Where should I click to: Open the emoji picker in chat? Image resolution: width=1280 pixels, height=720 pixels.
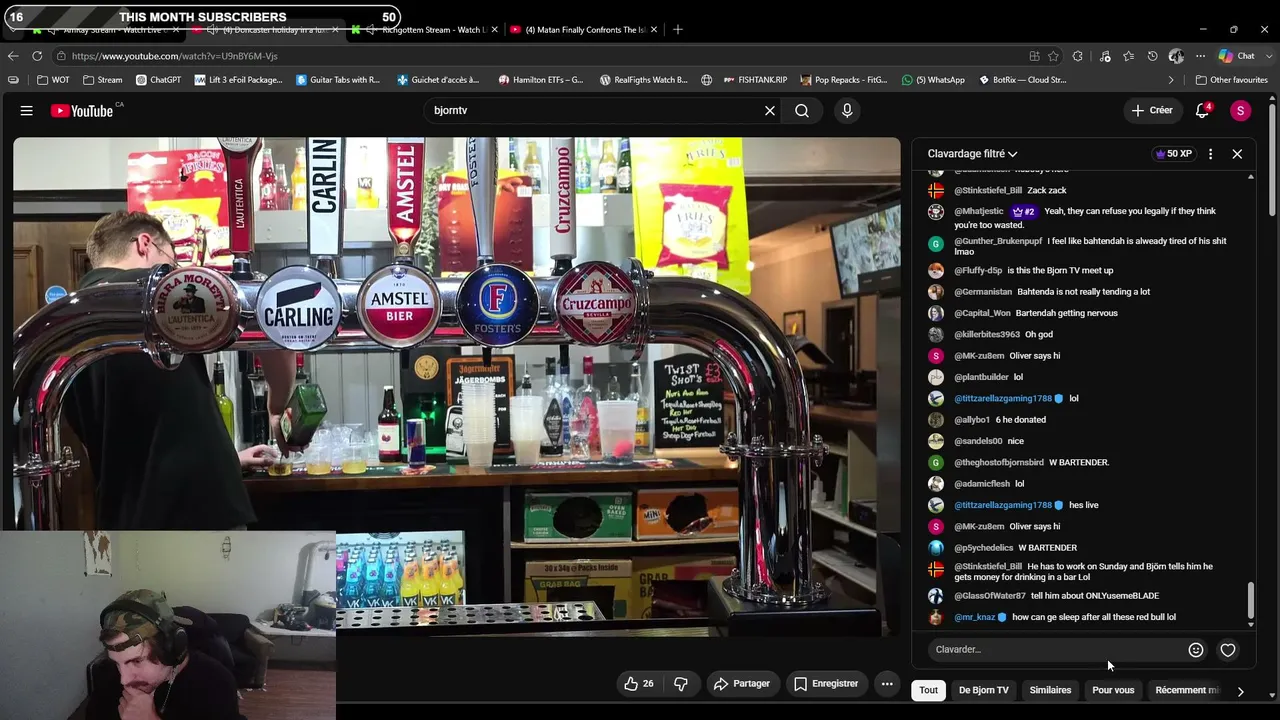(1196, 650)
